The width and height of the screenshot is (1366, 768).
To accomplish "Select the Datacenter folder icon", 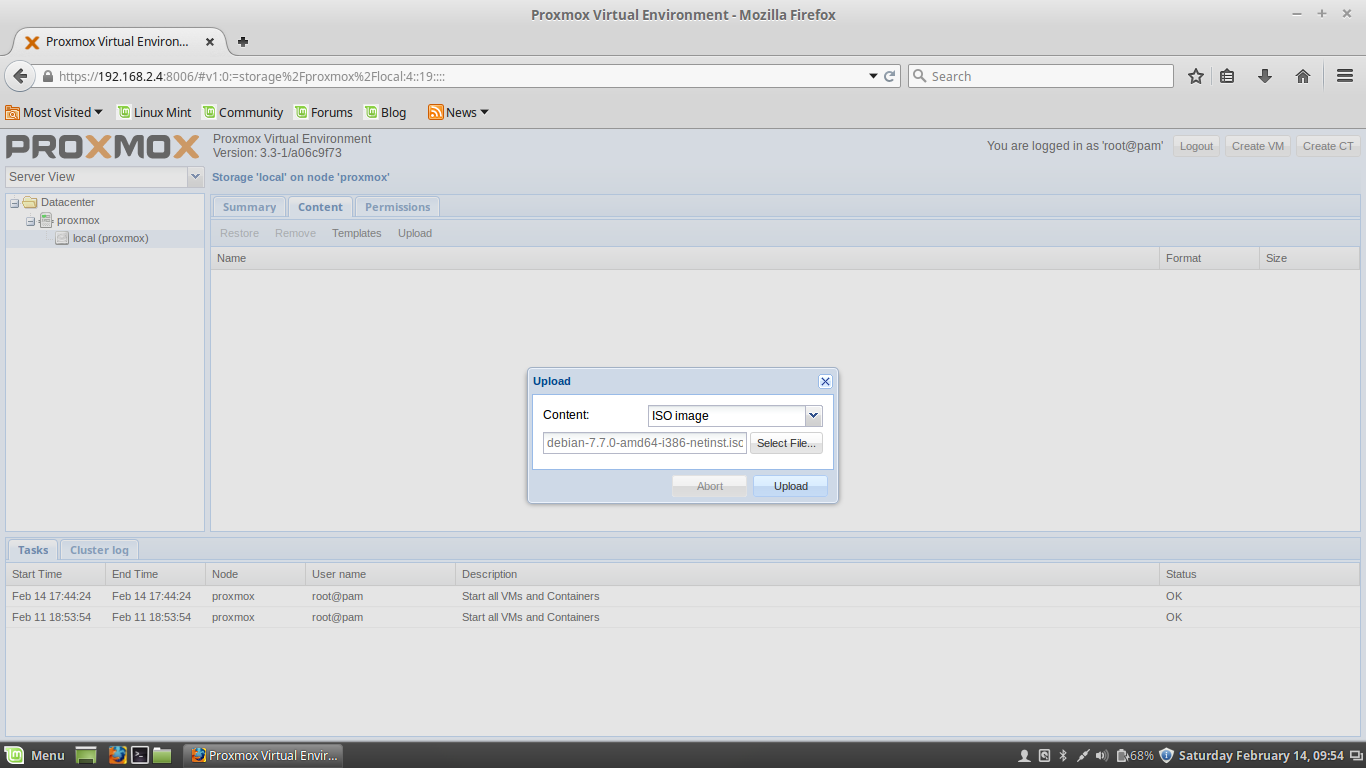I will coord(30,202).
